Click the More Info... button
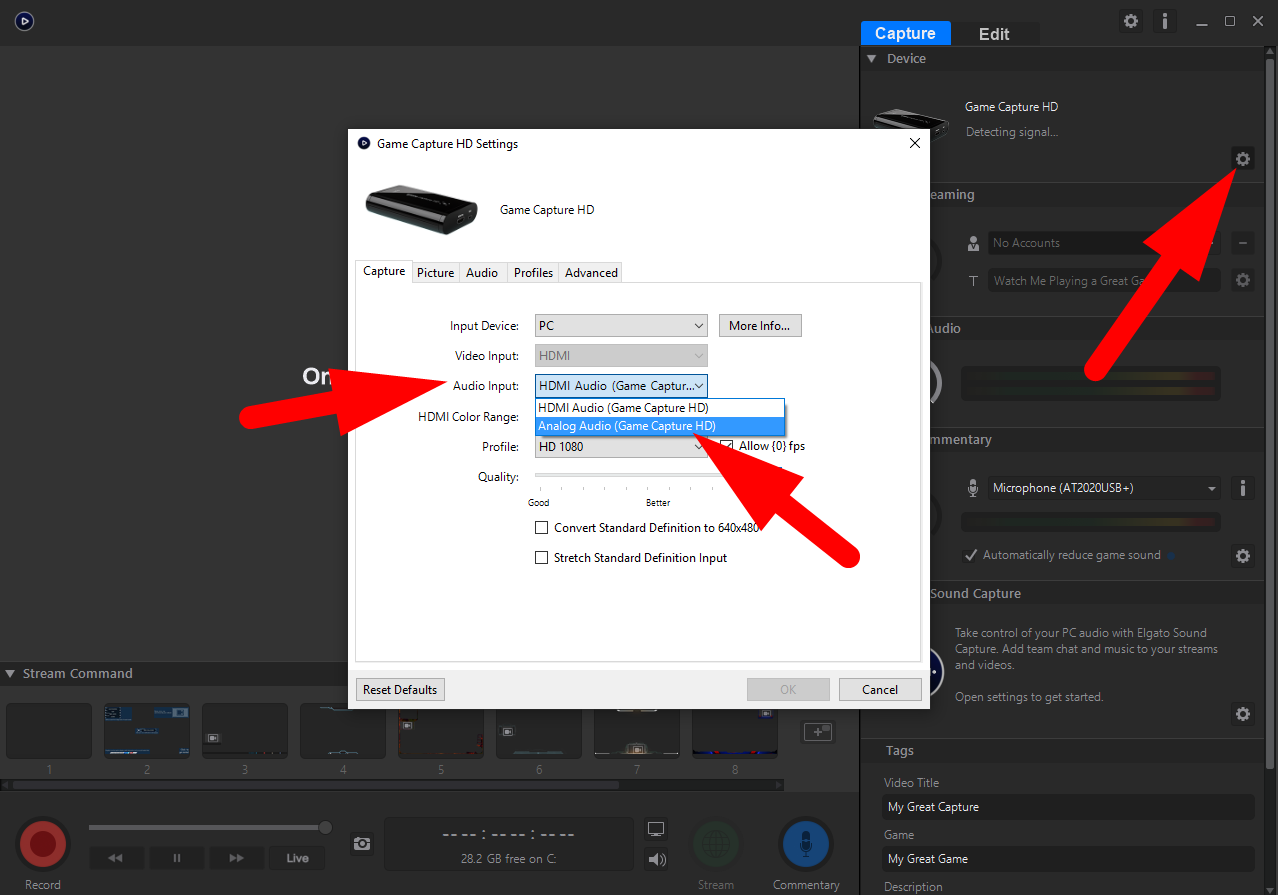Viewport: 1278px width, 895px height. 759,326
